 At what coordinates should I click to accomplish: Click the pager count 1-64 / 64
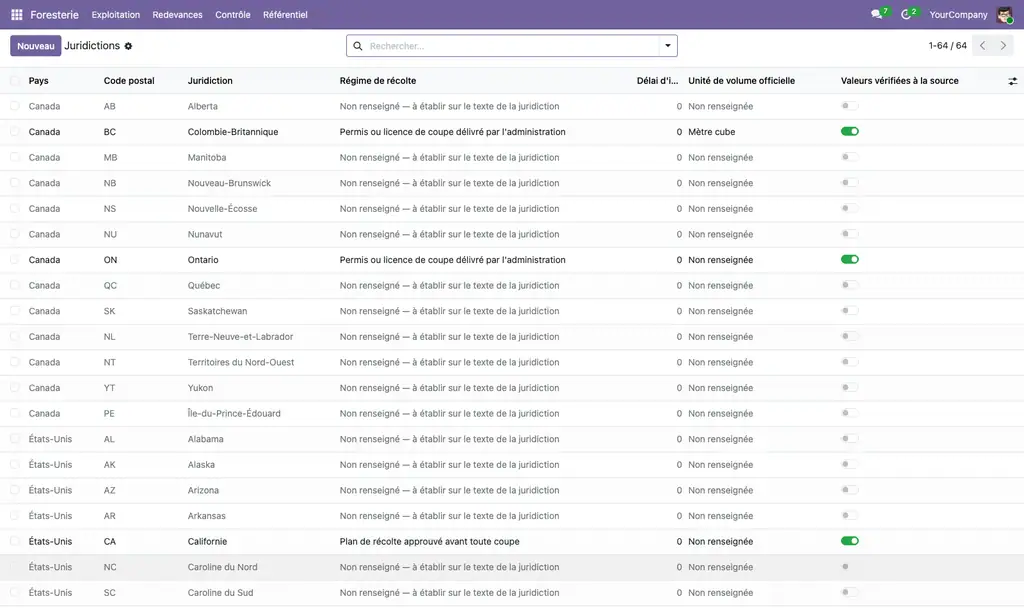[x=948, y=46]
